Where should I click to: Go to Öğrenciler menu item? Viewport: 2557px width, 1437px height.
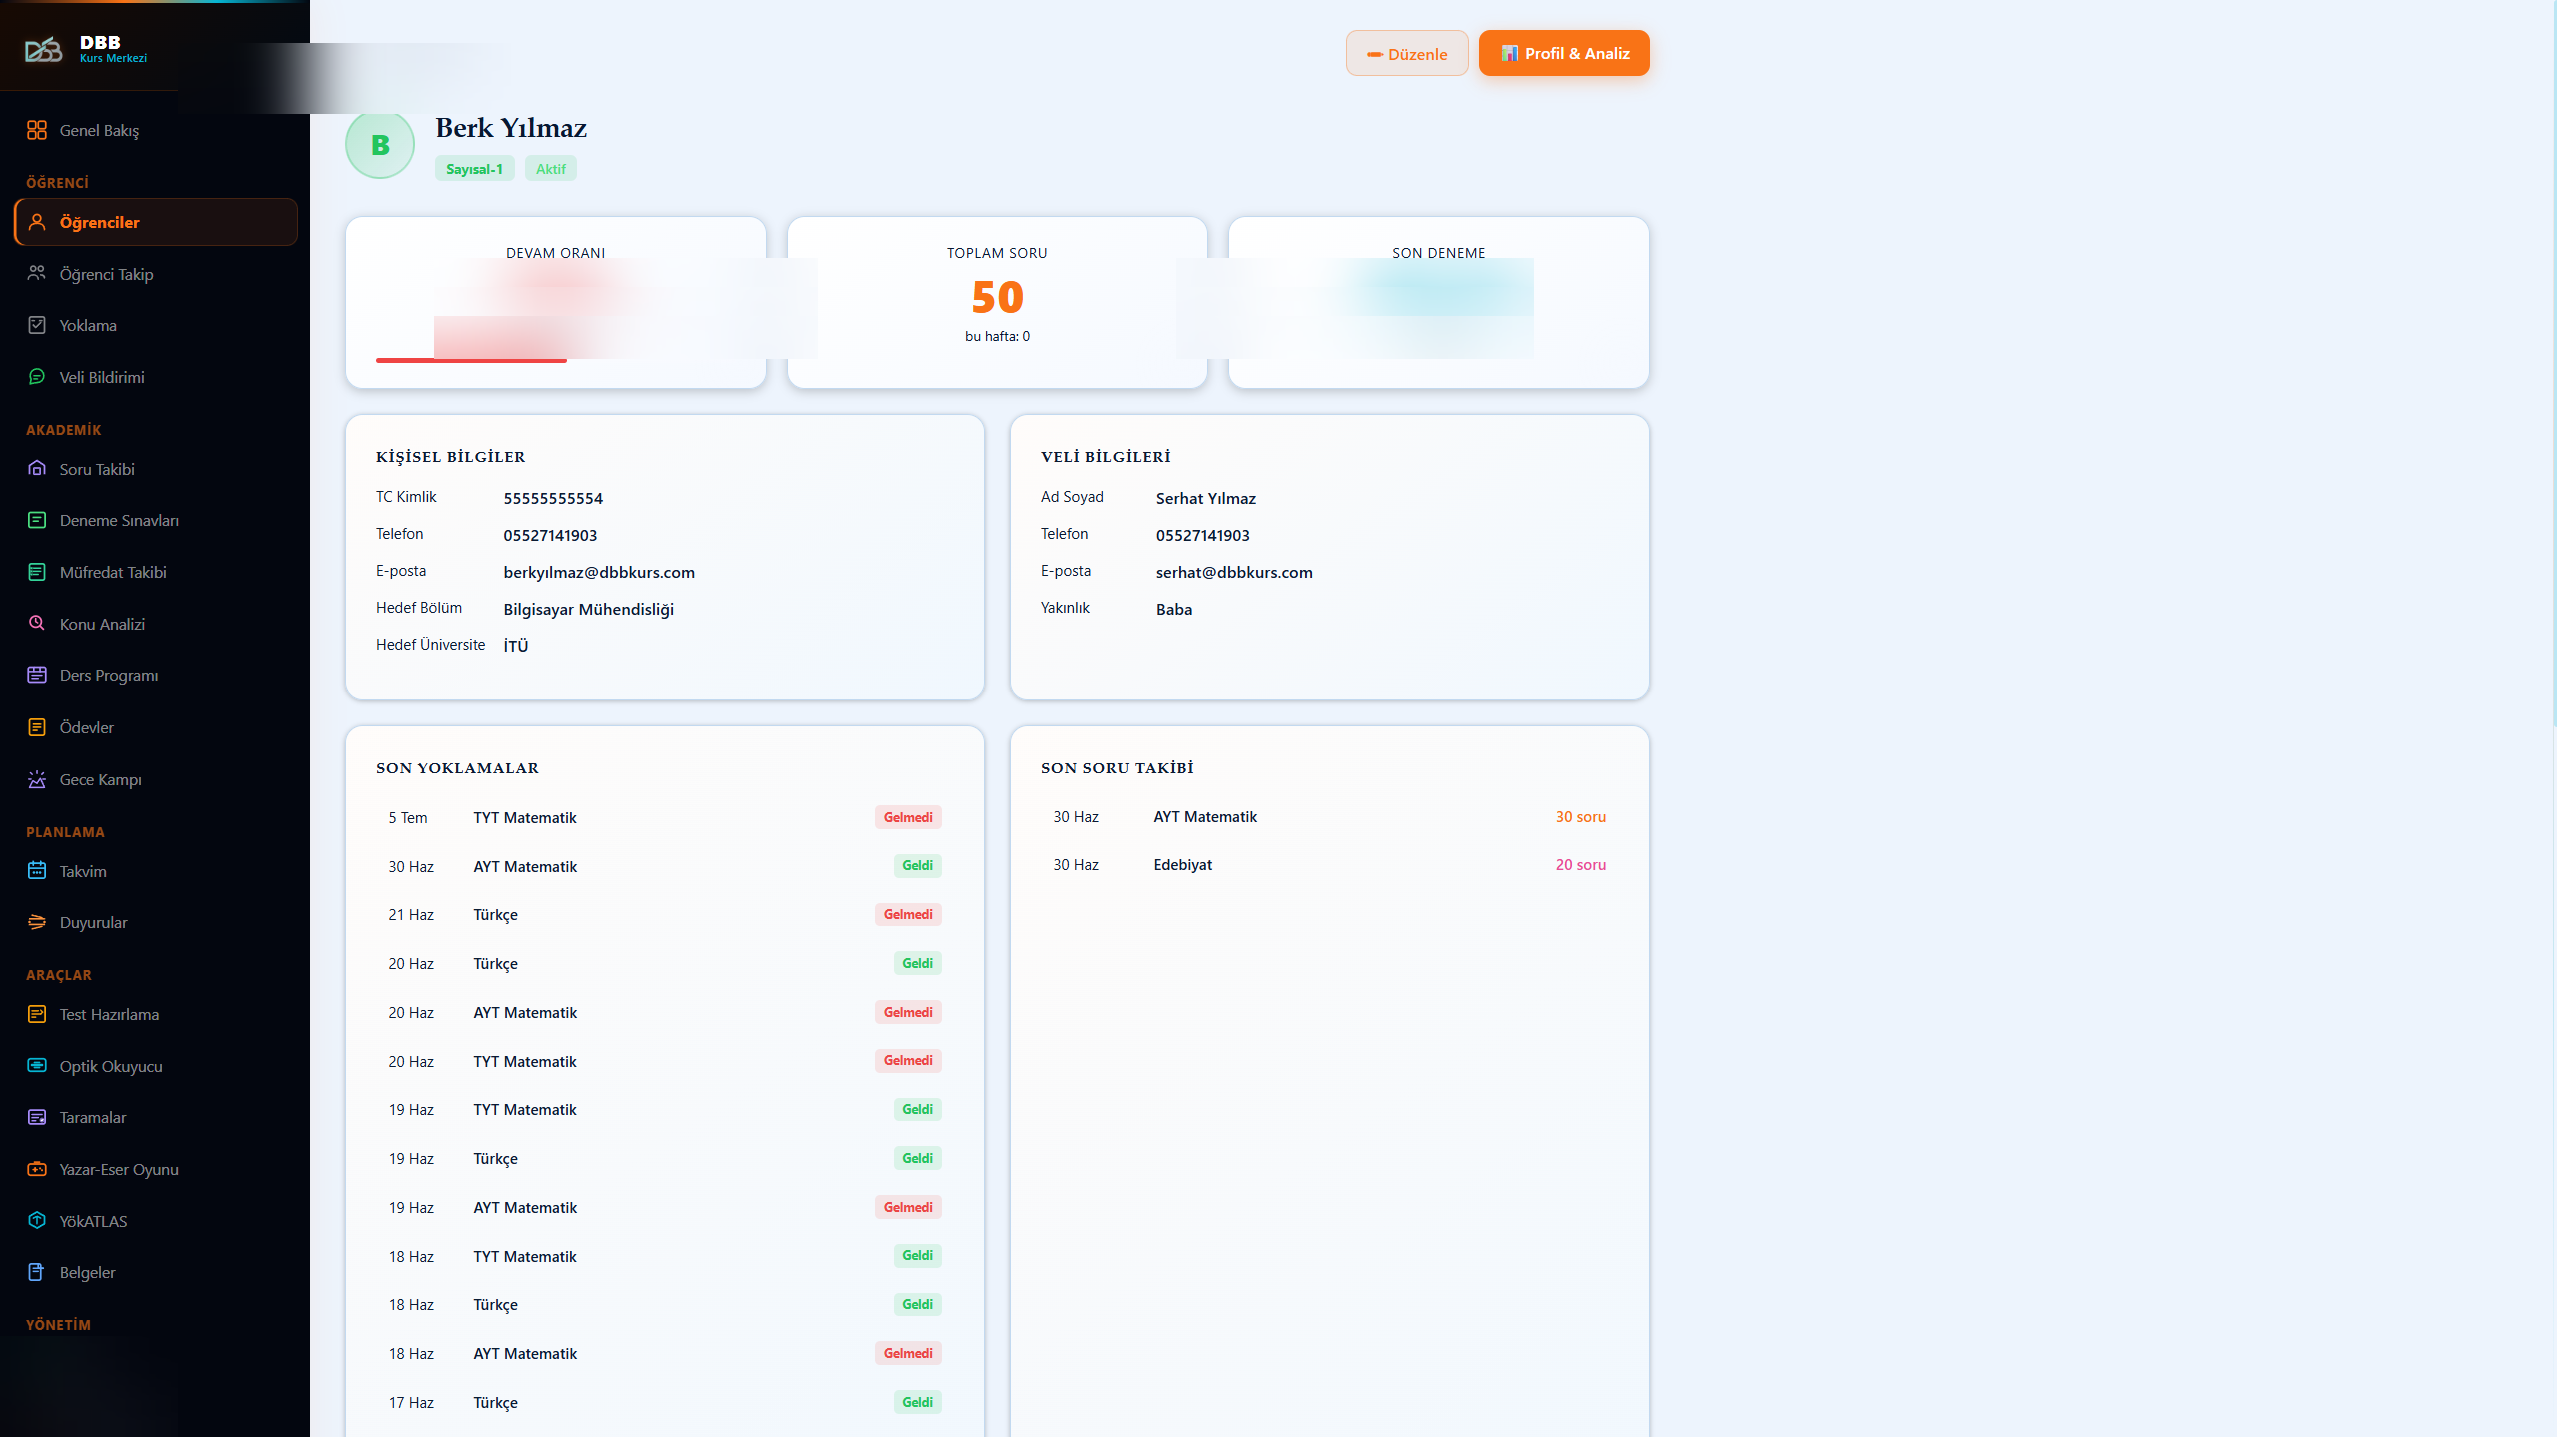click(x=156, y=222)
